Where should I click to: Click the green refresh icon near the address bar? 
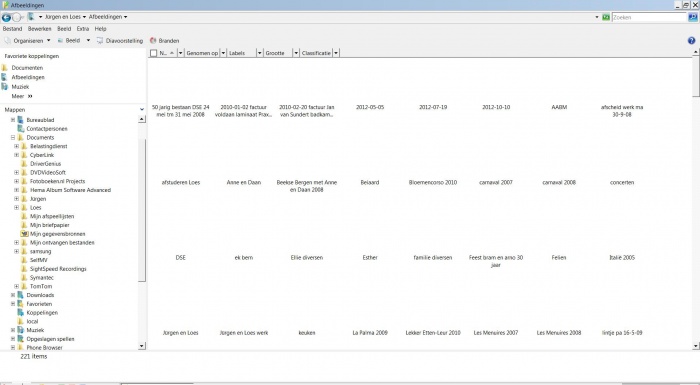tap(606, 17)
